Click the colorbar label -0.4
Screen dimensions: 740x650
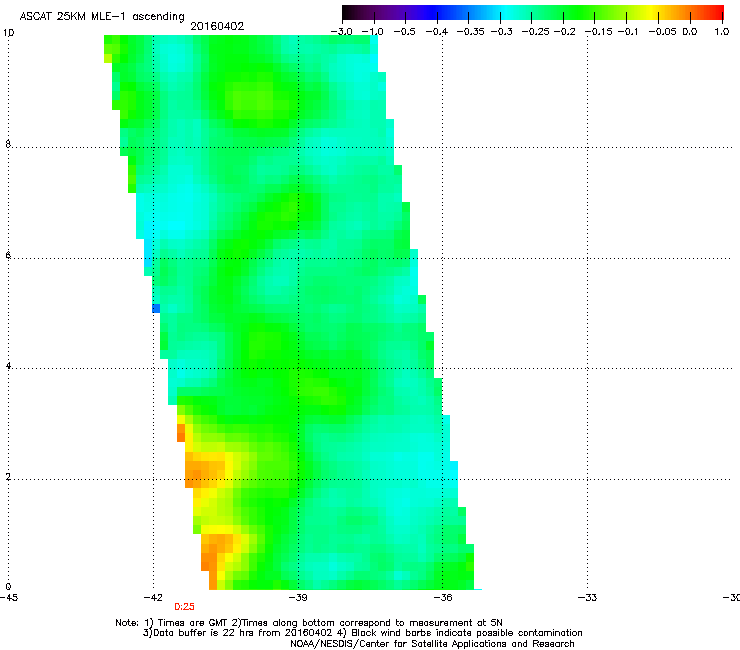[437, 32]
